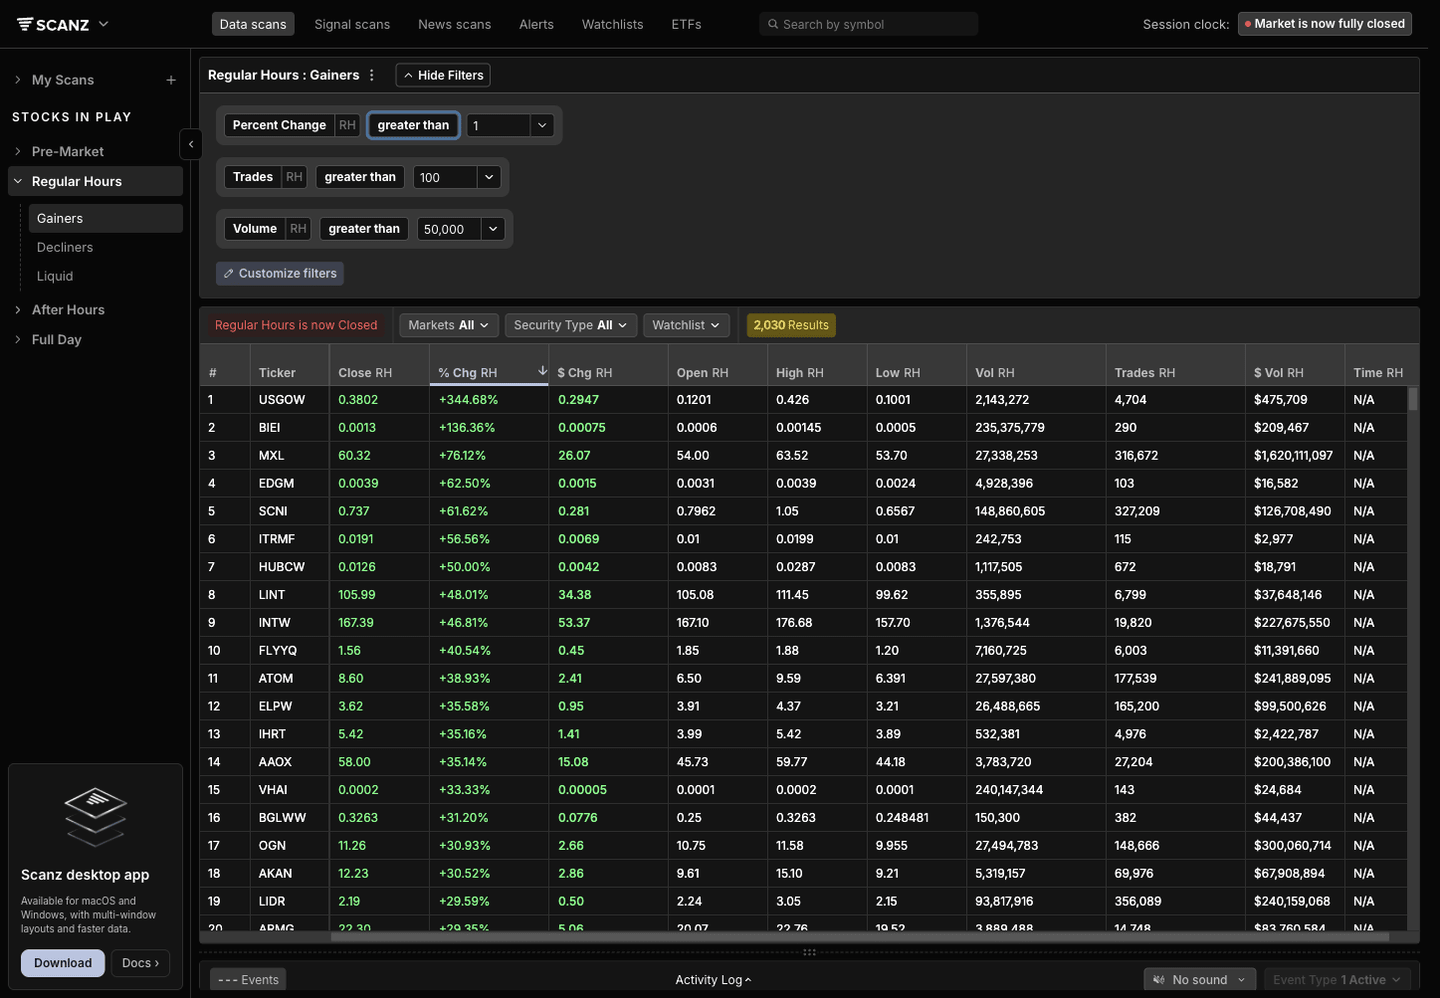
Task: Open the Trades value dropdown
Action: tap(489, 177)
